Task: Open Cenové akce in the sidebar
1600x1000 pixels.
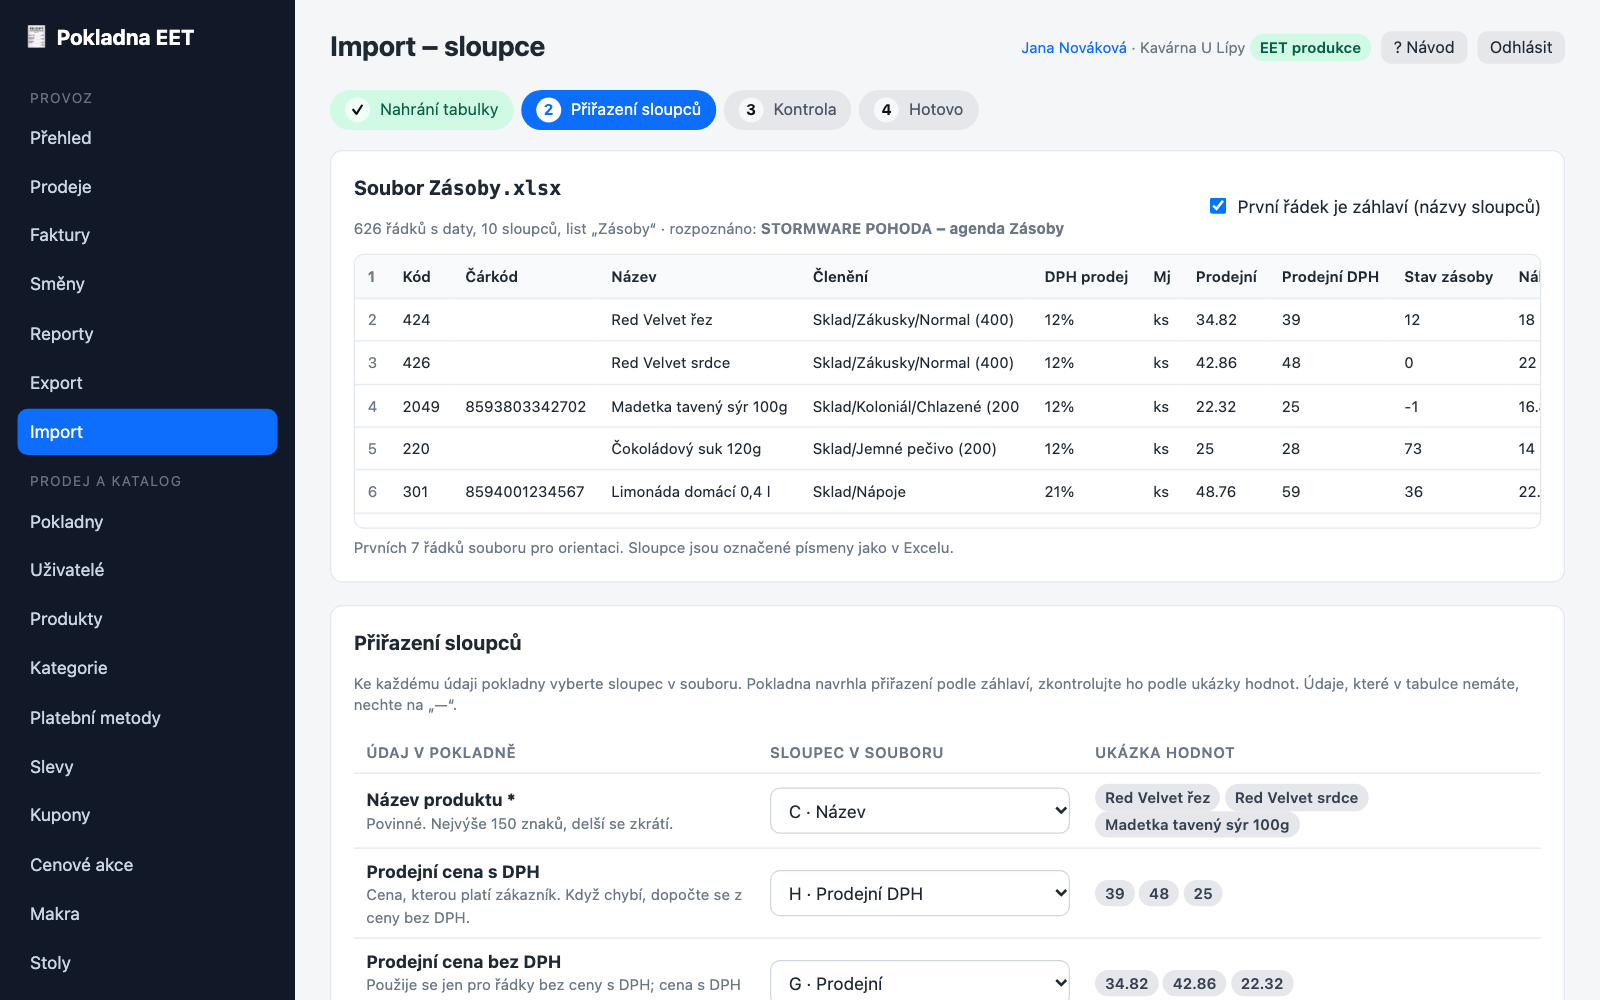Action: pos(147,865)
